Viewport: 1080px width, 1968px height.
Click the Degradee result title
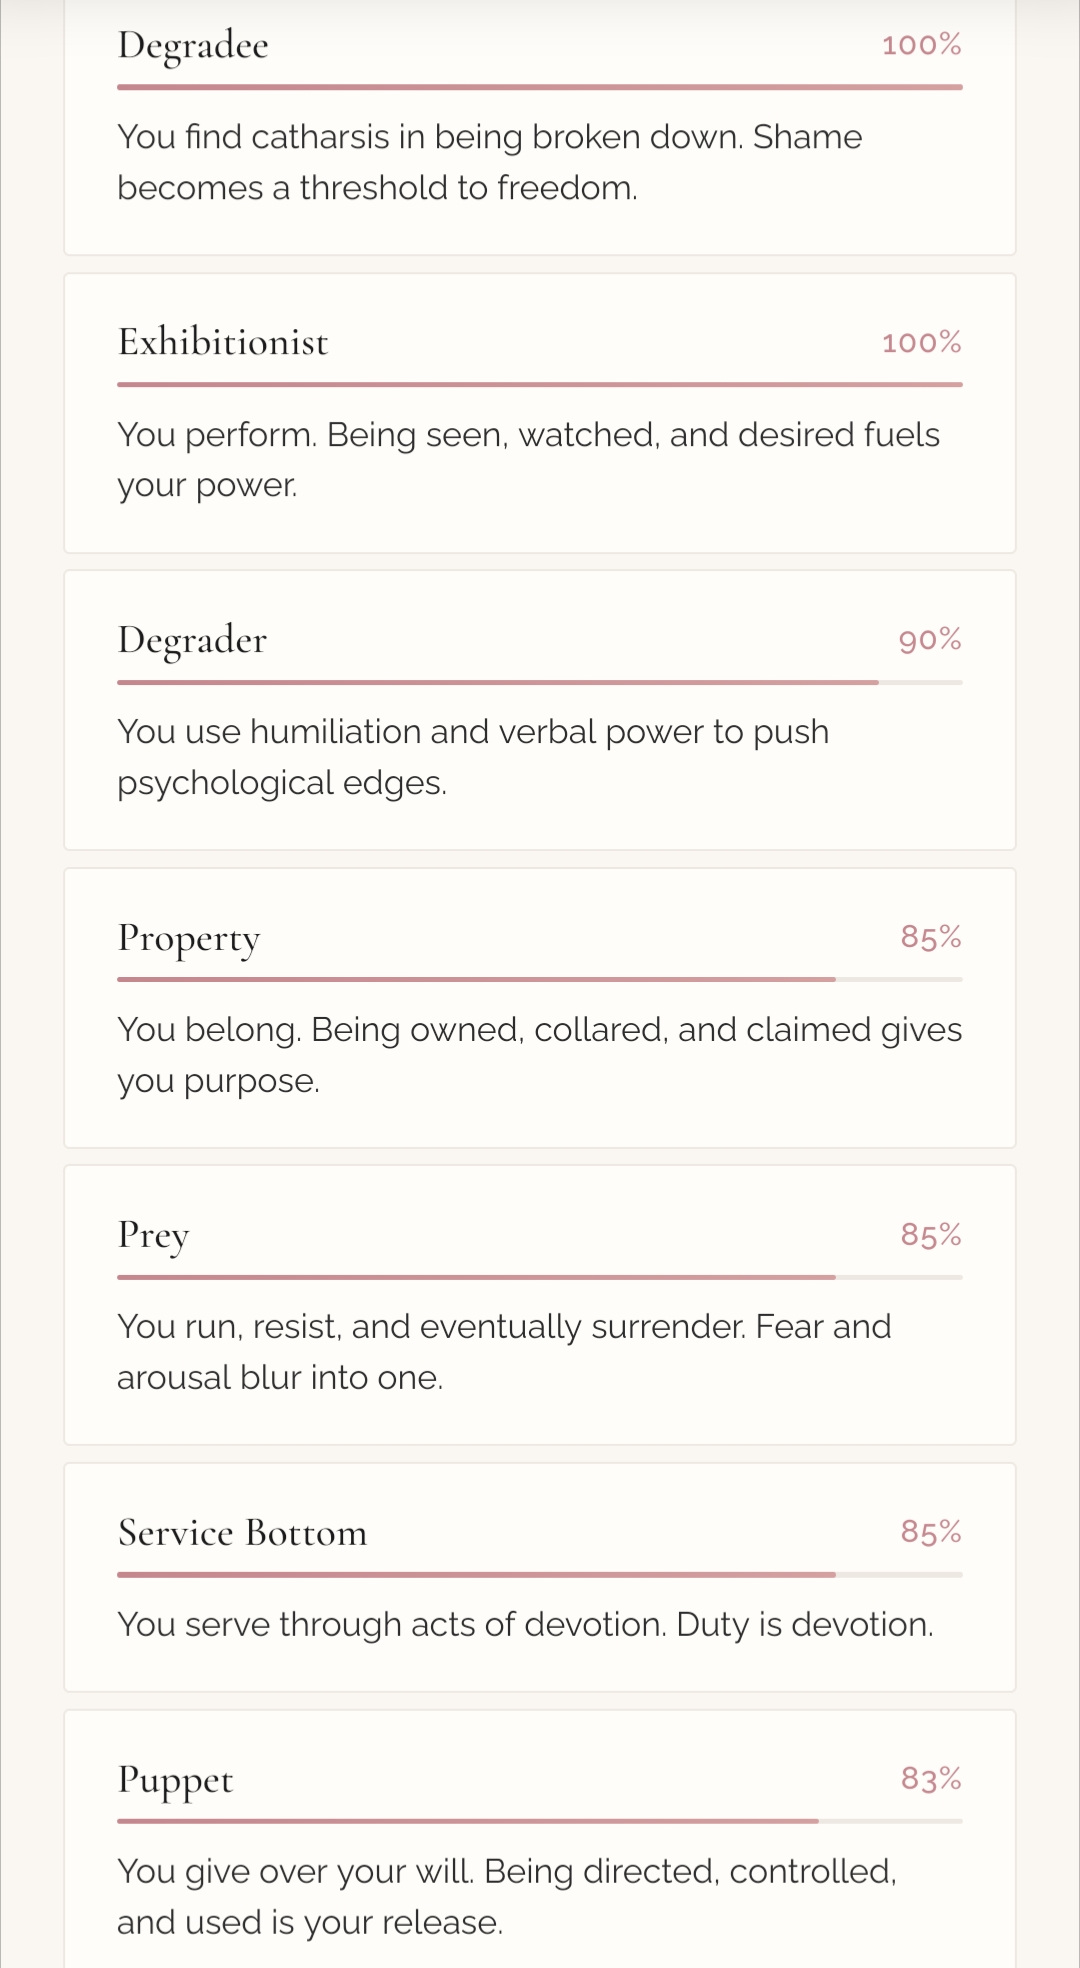(x=193, y=46)
